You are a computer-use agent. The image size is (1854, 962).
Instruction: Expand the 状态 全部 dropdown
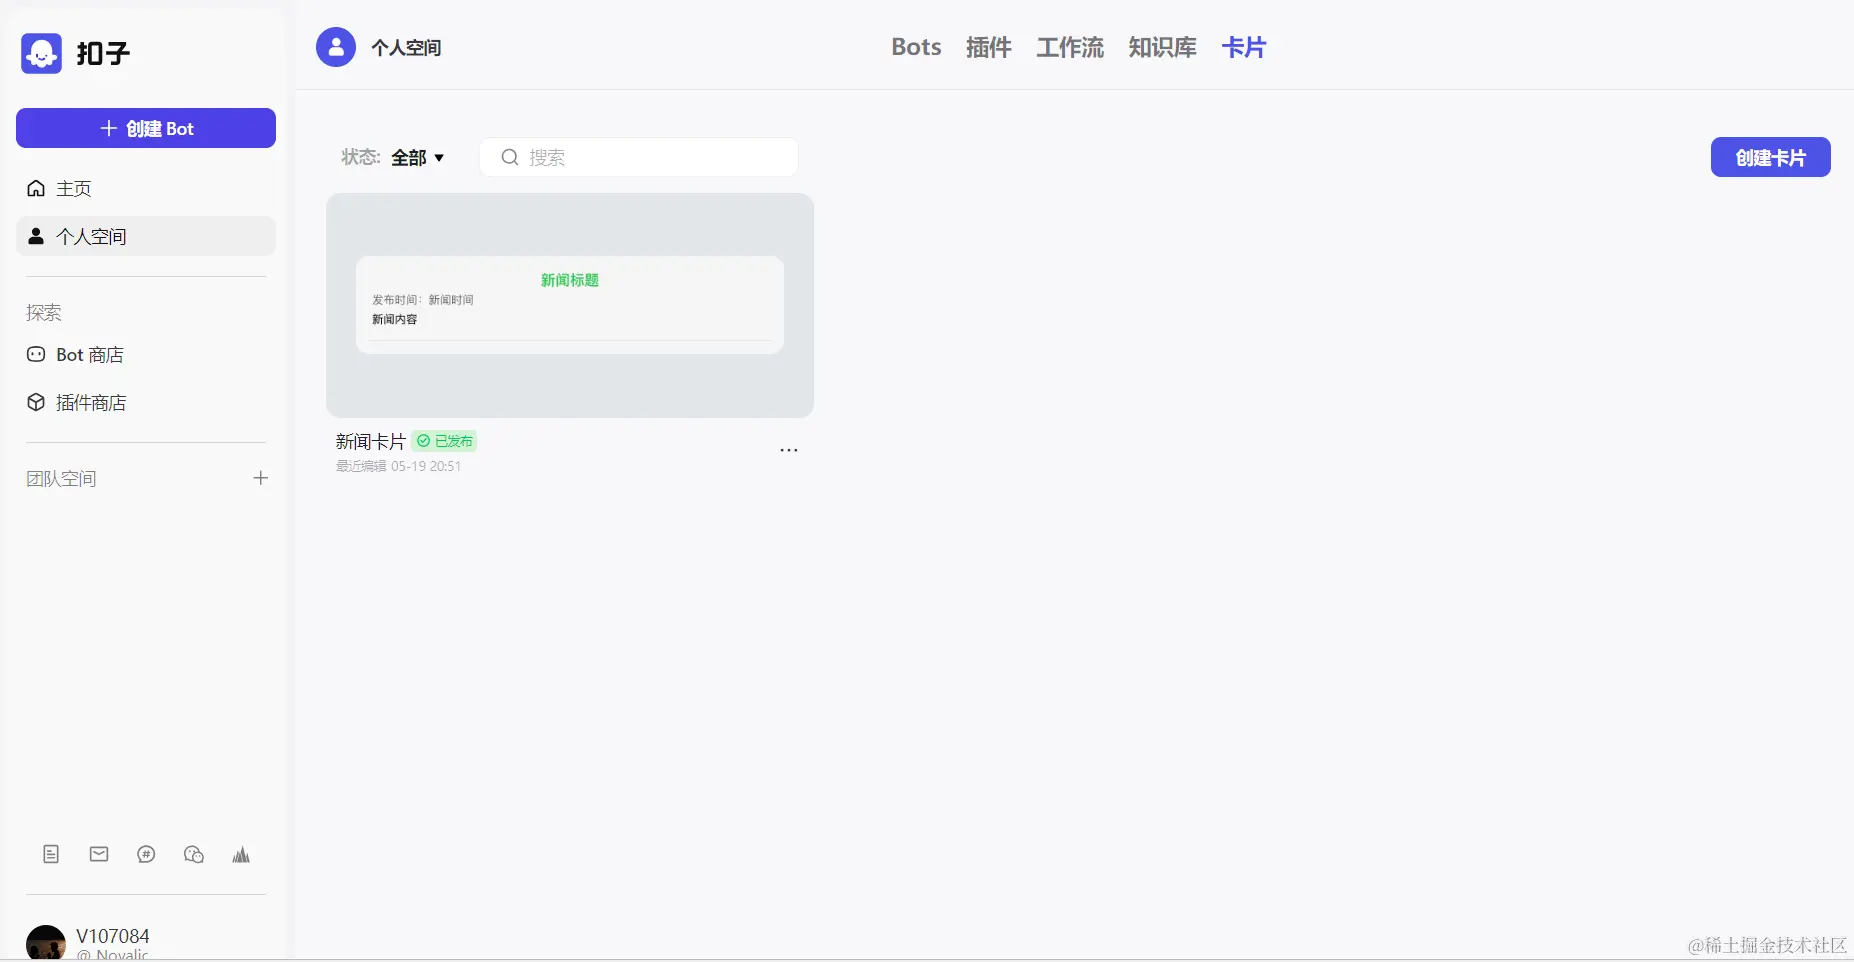(417, 157)
